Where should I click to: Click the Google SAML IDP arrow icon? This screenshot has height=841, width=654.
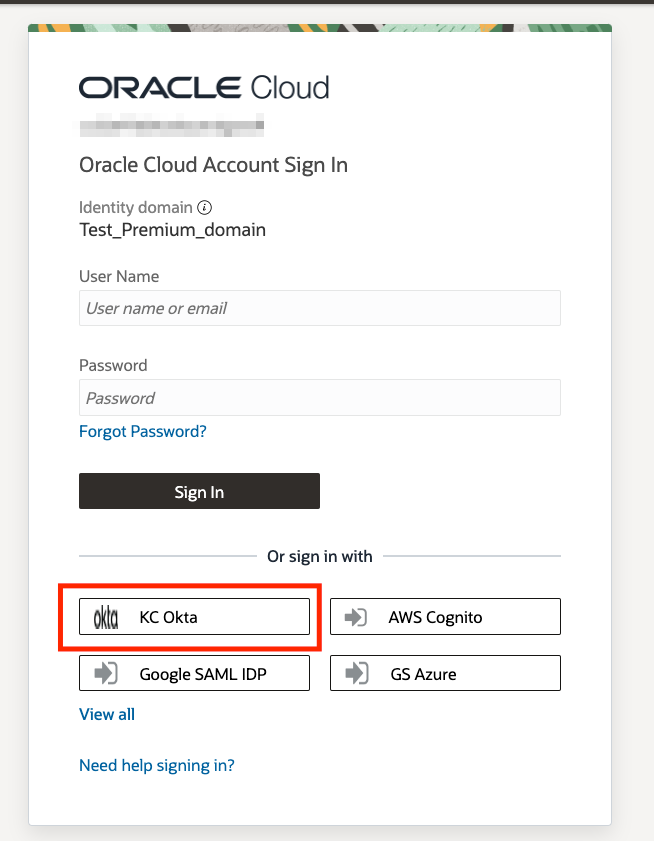pos(103,672)
